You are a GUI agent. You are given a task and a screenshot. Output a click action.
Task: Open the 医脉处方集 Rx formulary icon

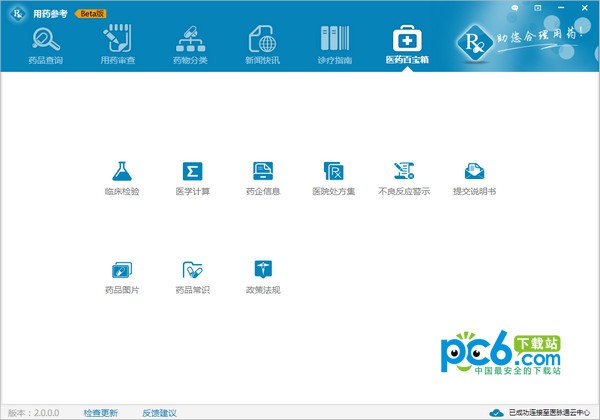coord(334,171)
